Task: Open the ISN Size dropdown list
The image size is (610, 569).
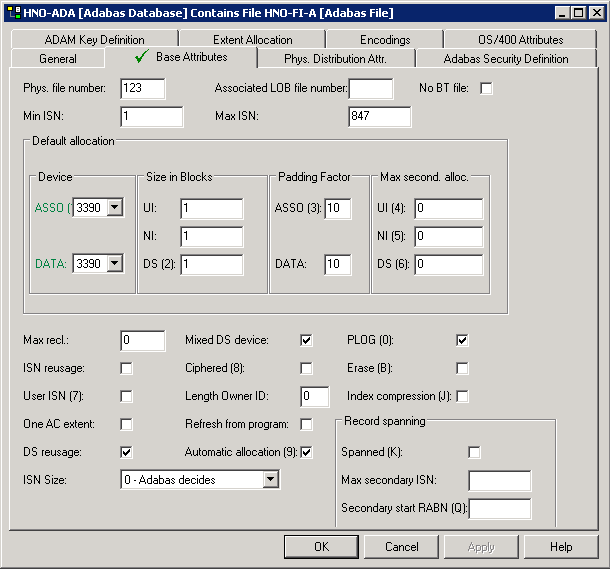Action: [270, 480]
